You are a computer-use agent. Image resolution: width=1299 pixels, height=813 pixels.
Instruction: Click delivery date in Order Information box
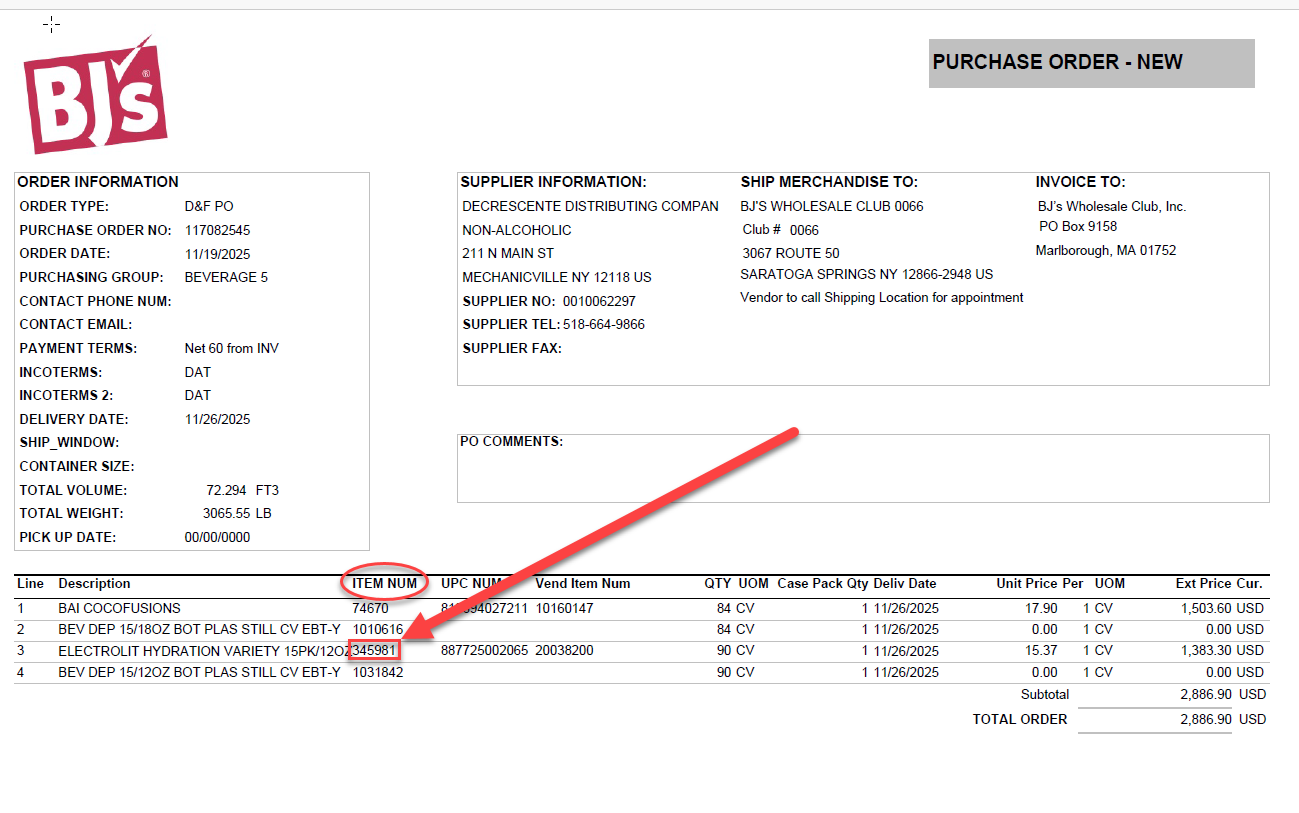[217, 419]
